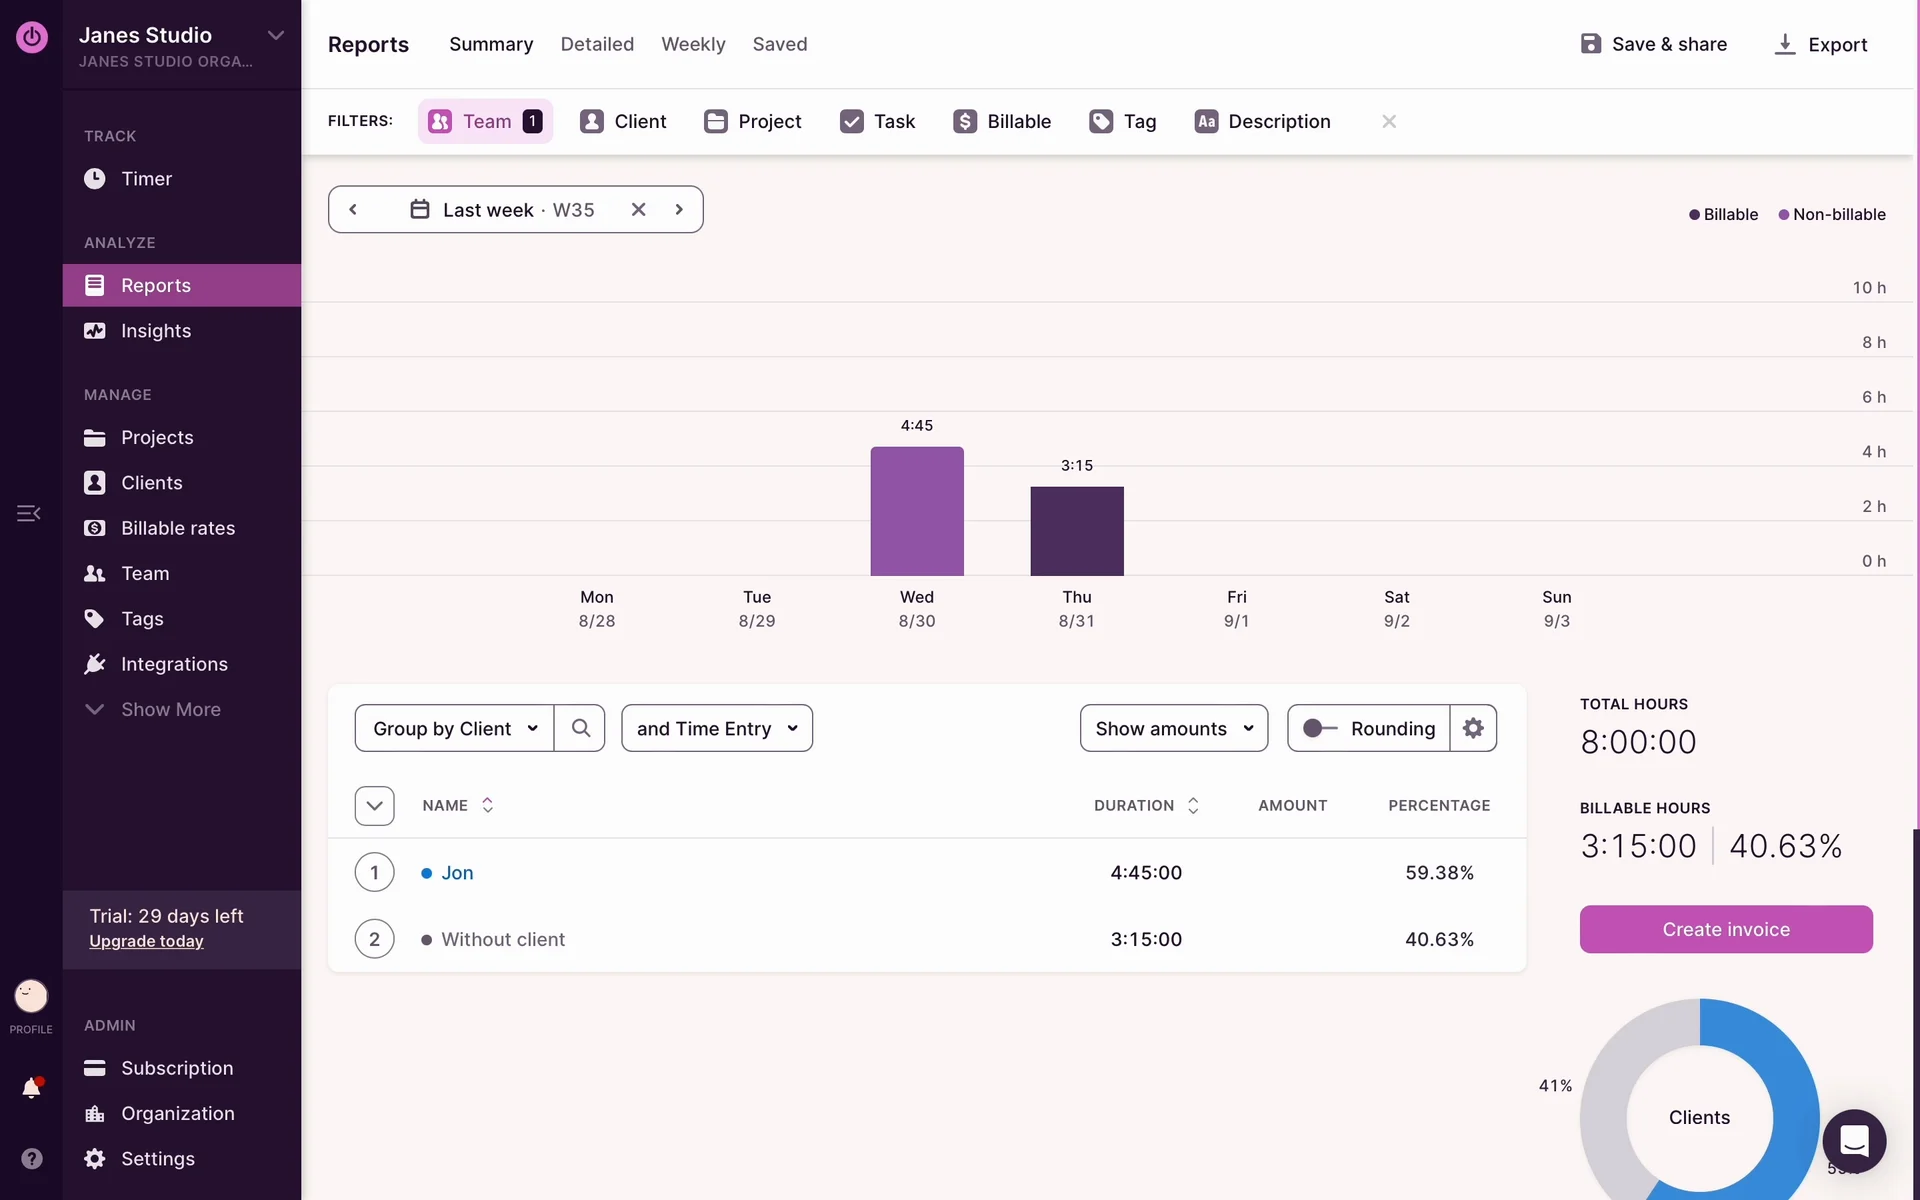Click the Toggl power logo icon
Image resolution: width=1920 pixels, height=1200 pixels.
[x=32, y=37]
